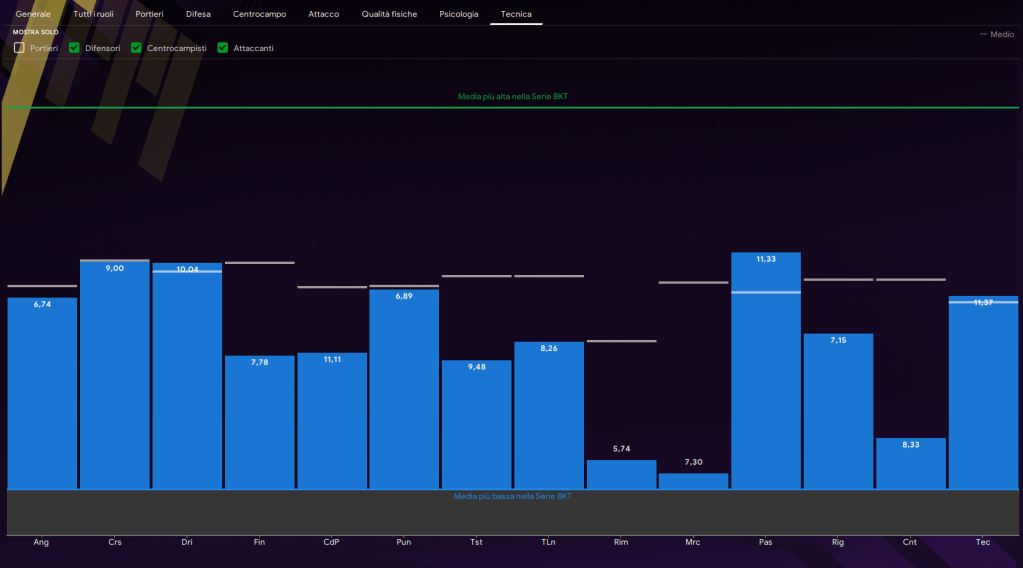Image resolution: width=1023 pixels, height=568 pixels.
Task: Open the Qualità fisiche tab
Action: pyautogui.click(x=389, y=14)
